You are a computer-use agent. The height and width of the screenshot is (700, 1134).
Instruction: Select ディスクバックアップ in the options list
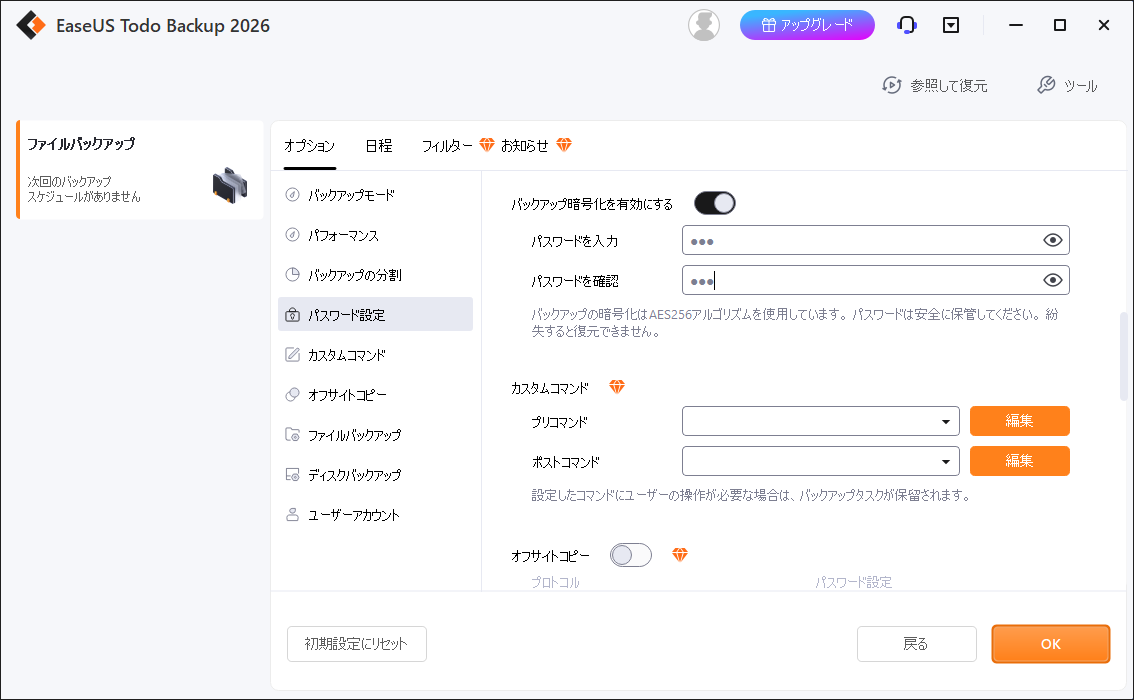(x=375, y=474)
